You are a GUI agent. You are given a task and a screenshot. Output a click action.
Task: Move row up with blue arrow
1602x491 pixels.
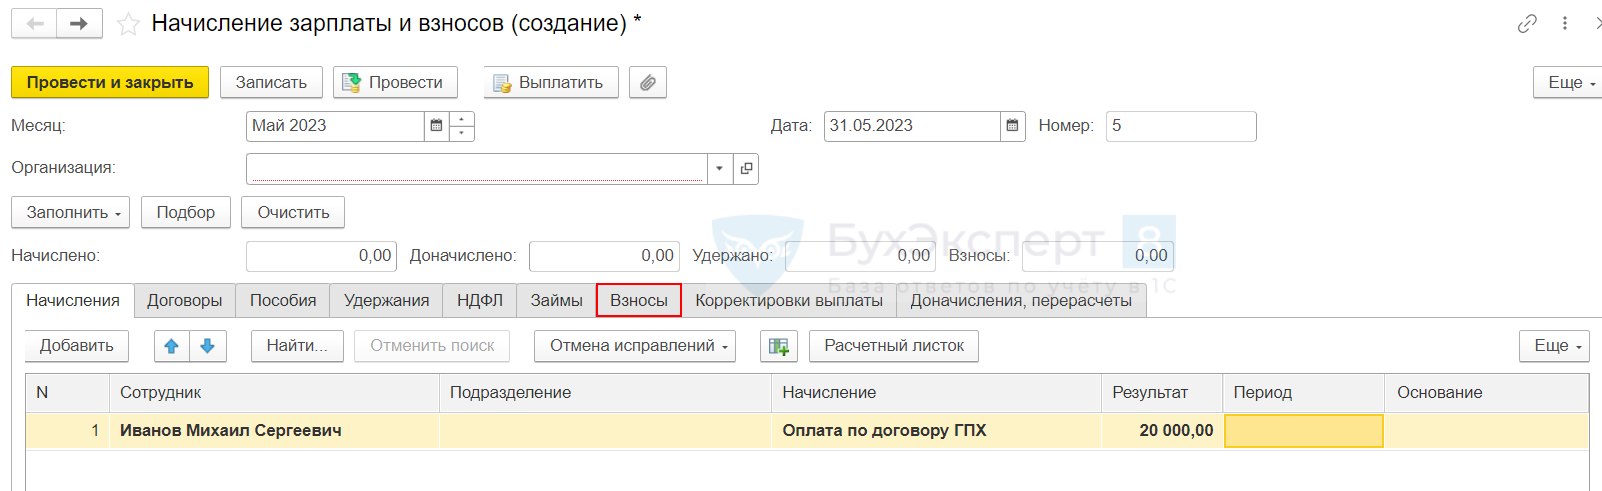[172, 346]
